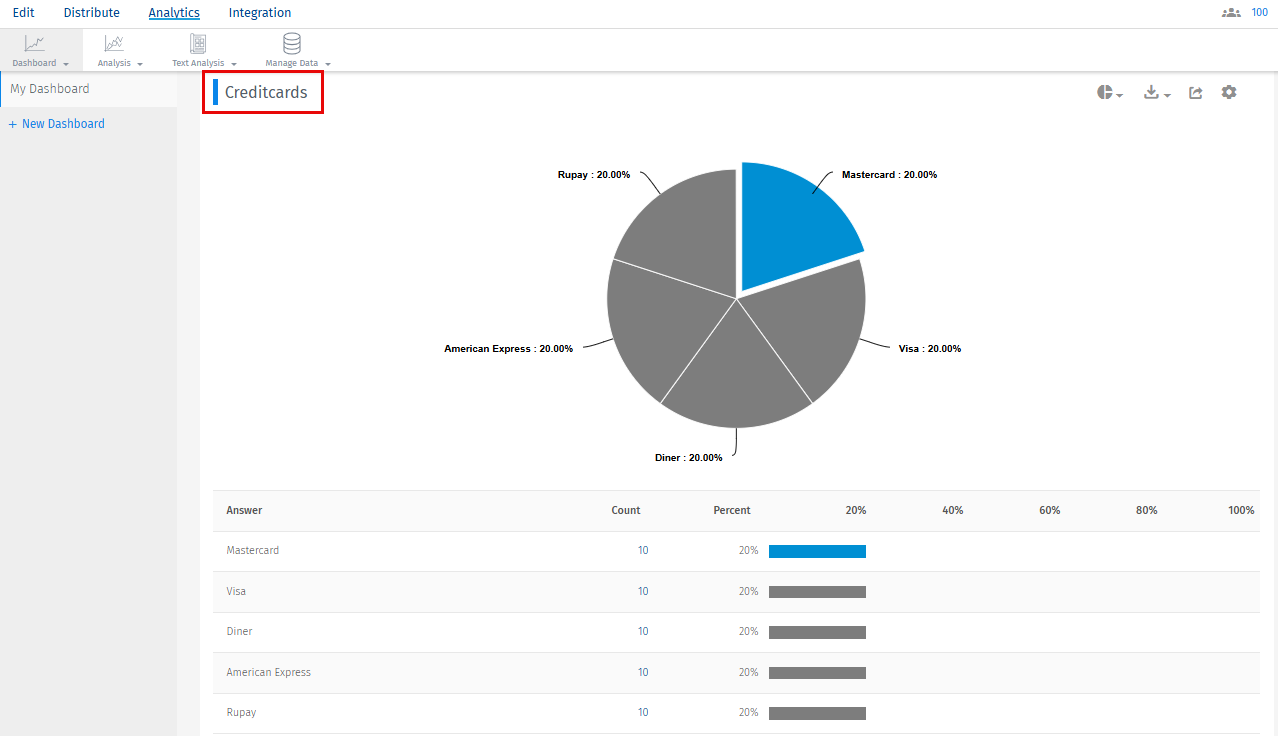Viewport: 1278px width, 736px height.
Task: Open the download chart options
Action: pyautogui.click(x=1157, y=92)
